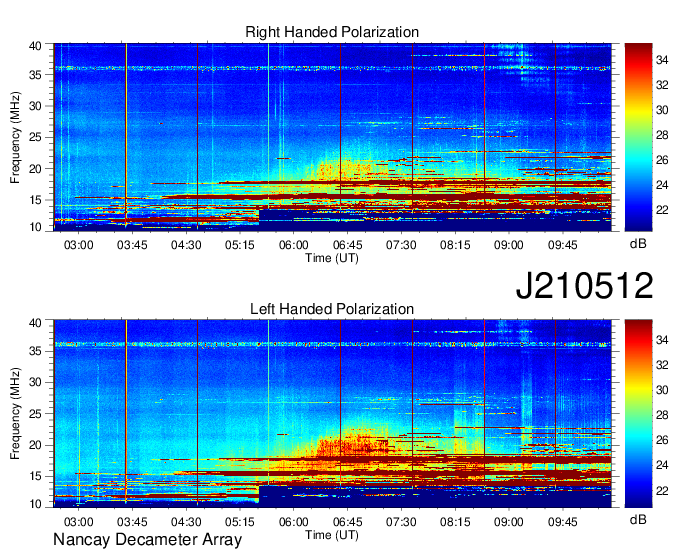
Task: Click the Right Handed plot's colorbar
Action: (638, 137)
